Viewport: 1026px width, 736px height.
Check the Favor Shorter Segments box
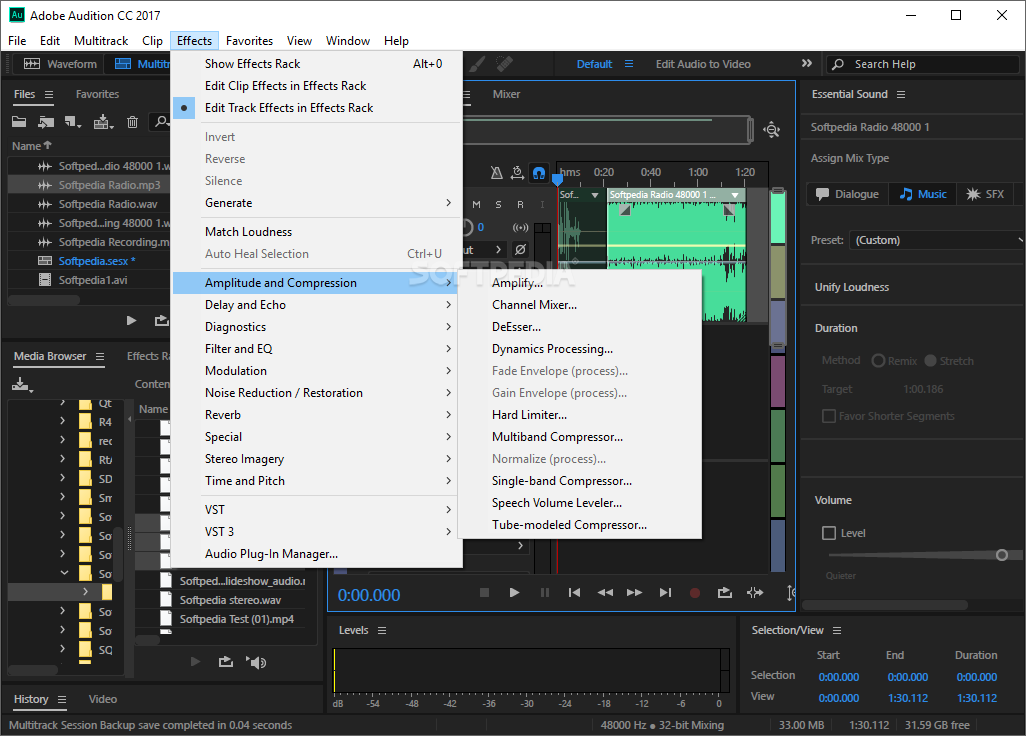click(829, 416)
